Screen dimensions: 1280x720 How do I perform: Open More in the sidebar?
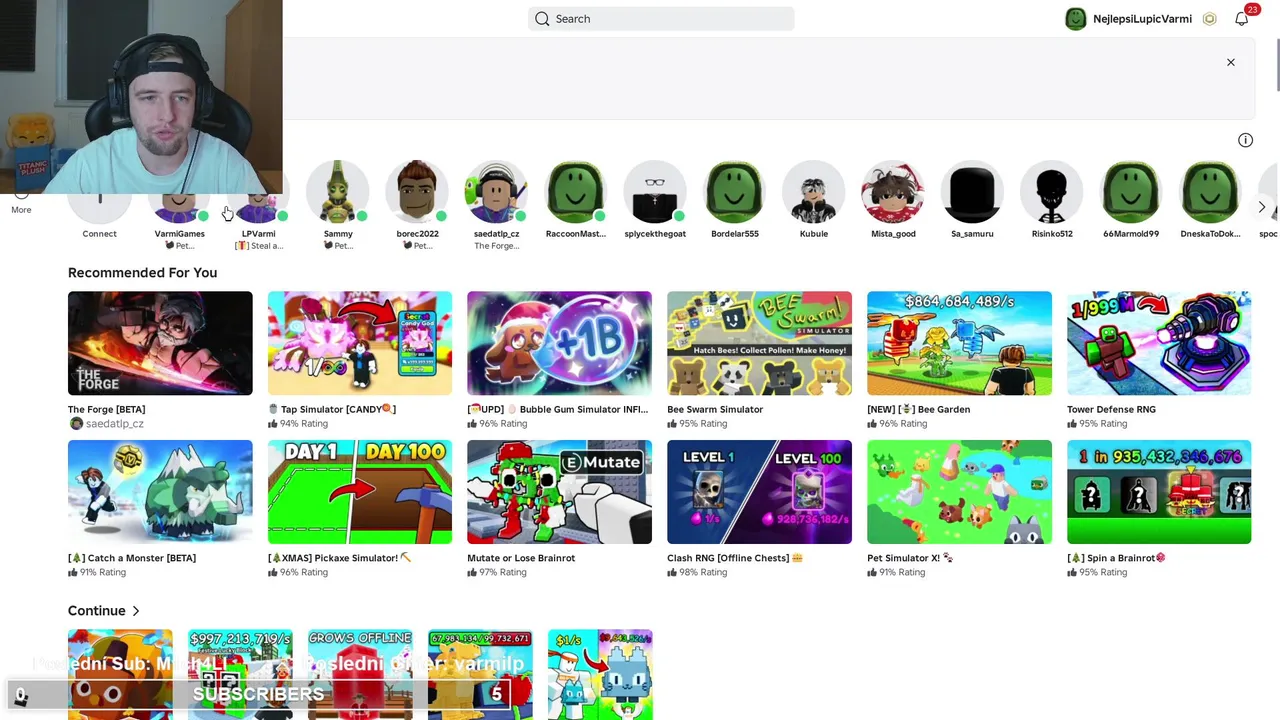click(x=21, y=210)
